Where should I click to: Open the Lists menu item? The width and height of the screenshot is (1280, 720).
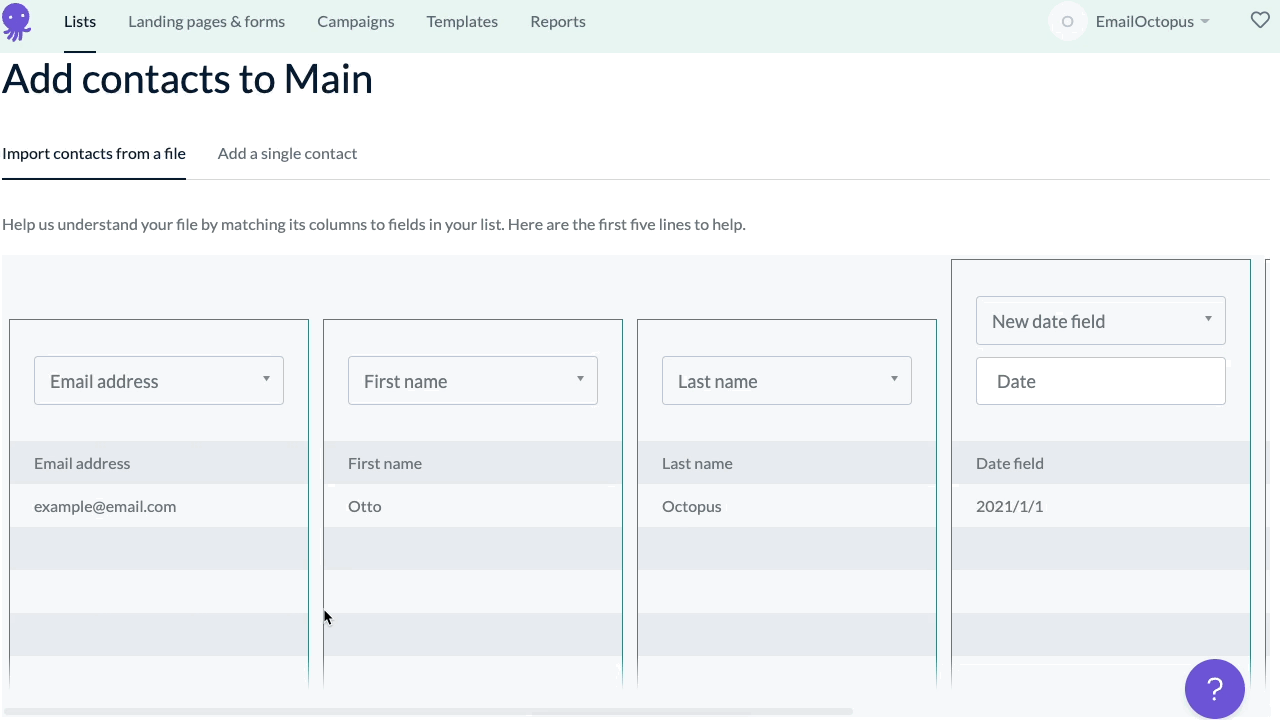79,21
